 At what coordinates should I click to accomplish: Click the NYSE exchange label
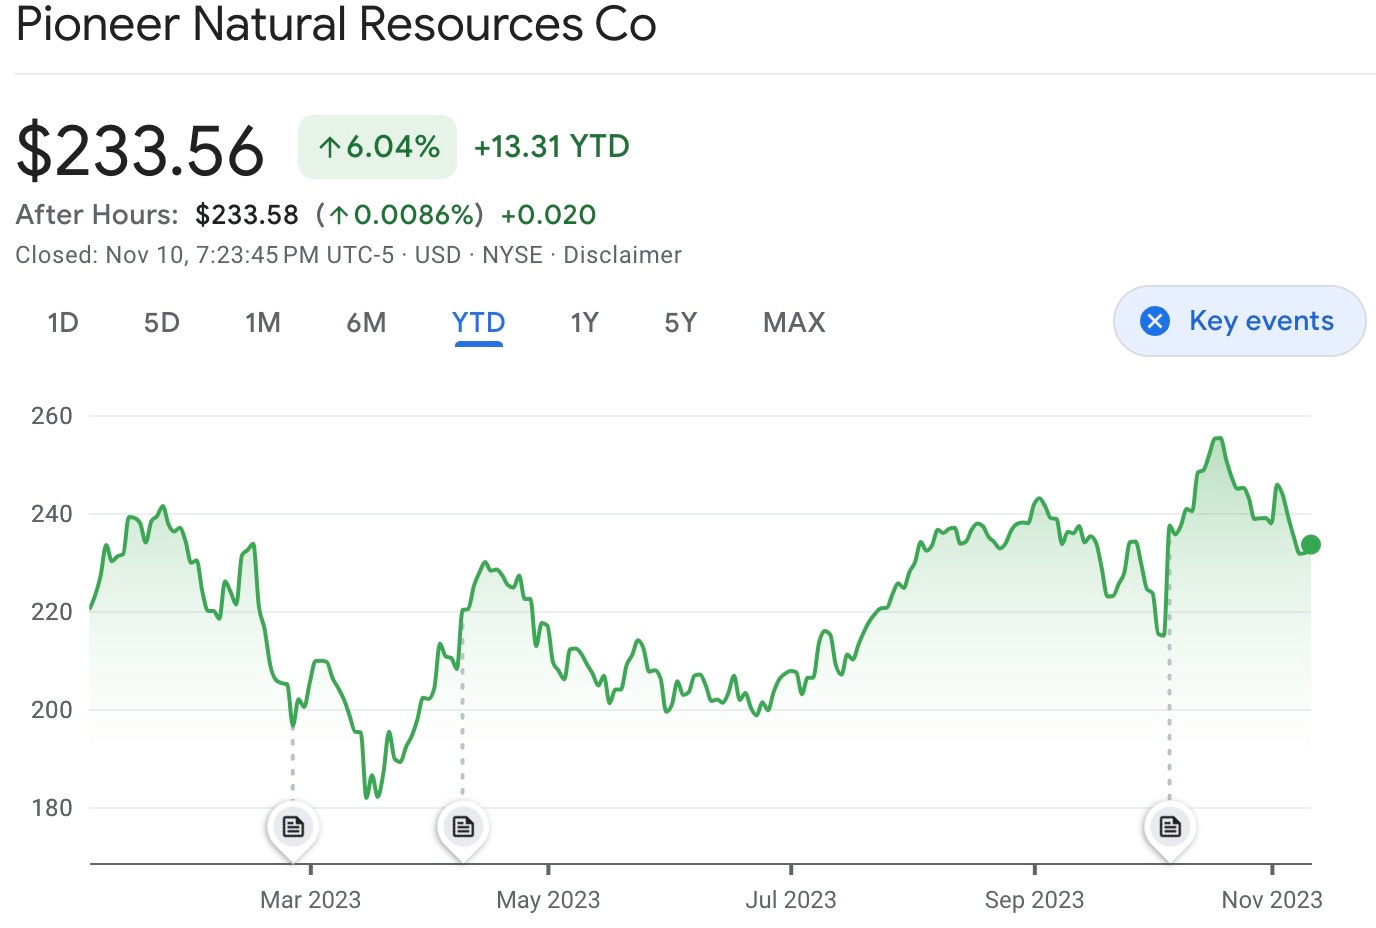pos(512,255)
